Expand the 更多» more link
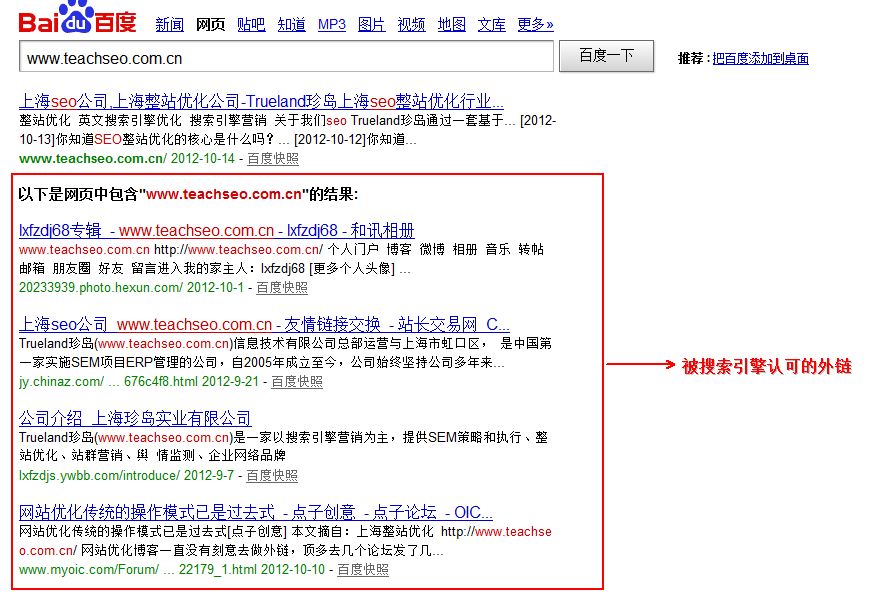Image resolution: width=871 pixels, height=596 pixels. [535, 25]
